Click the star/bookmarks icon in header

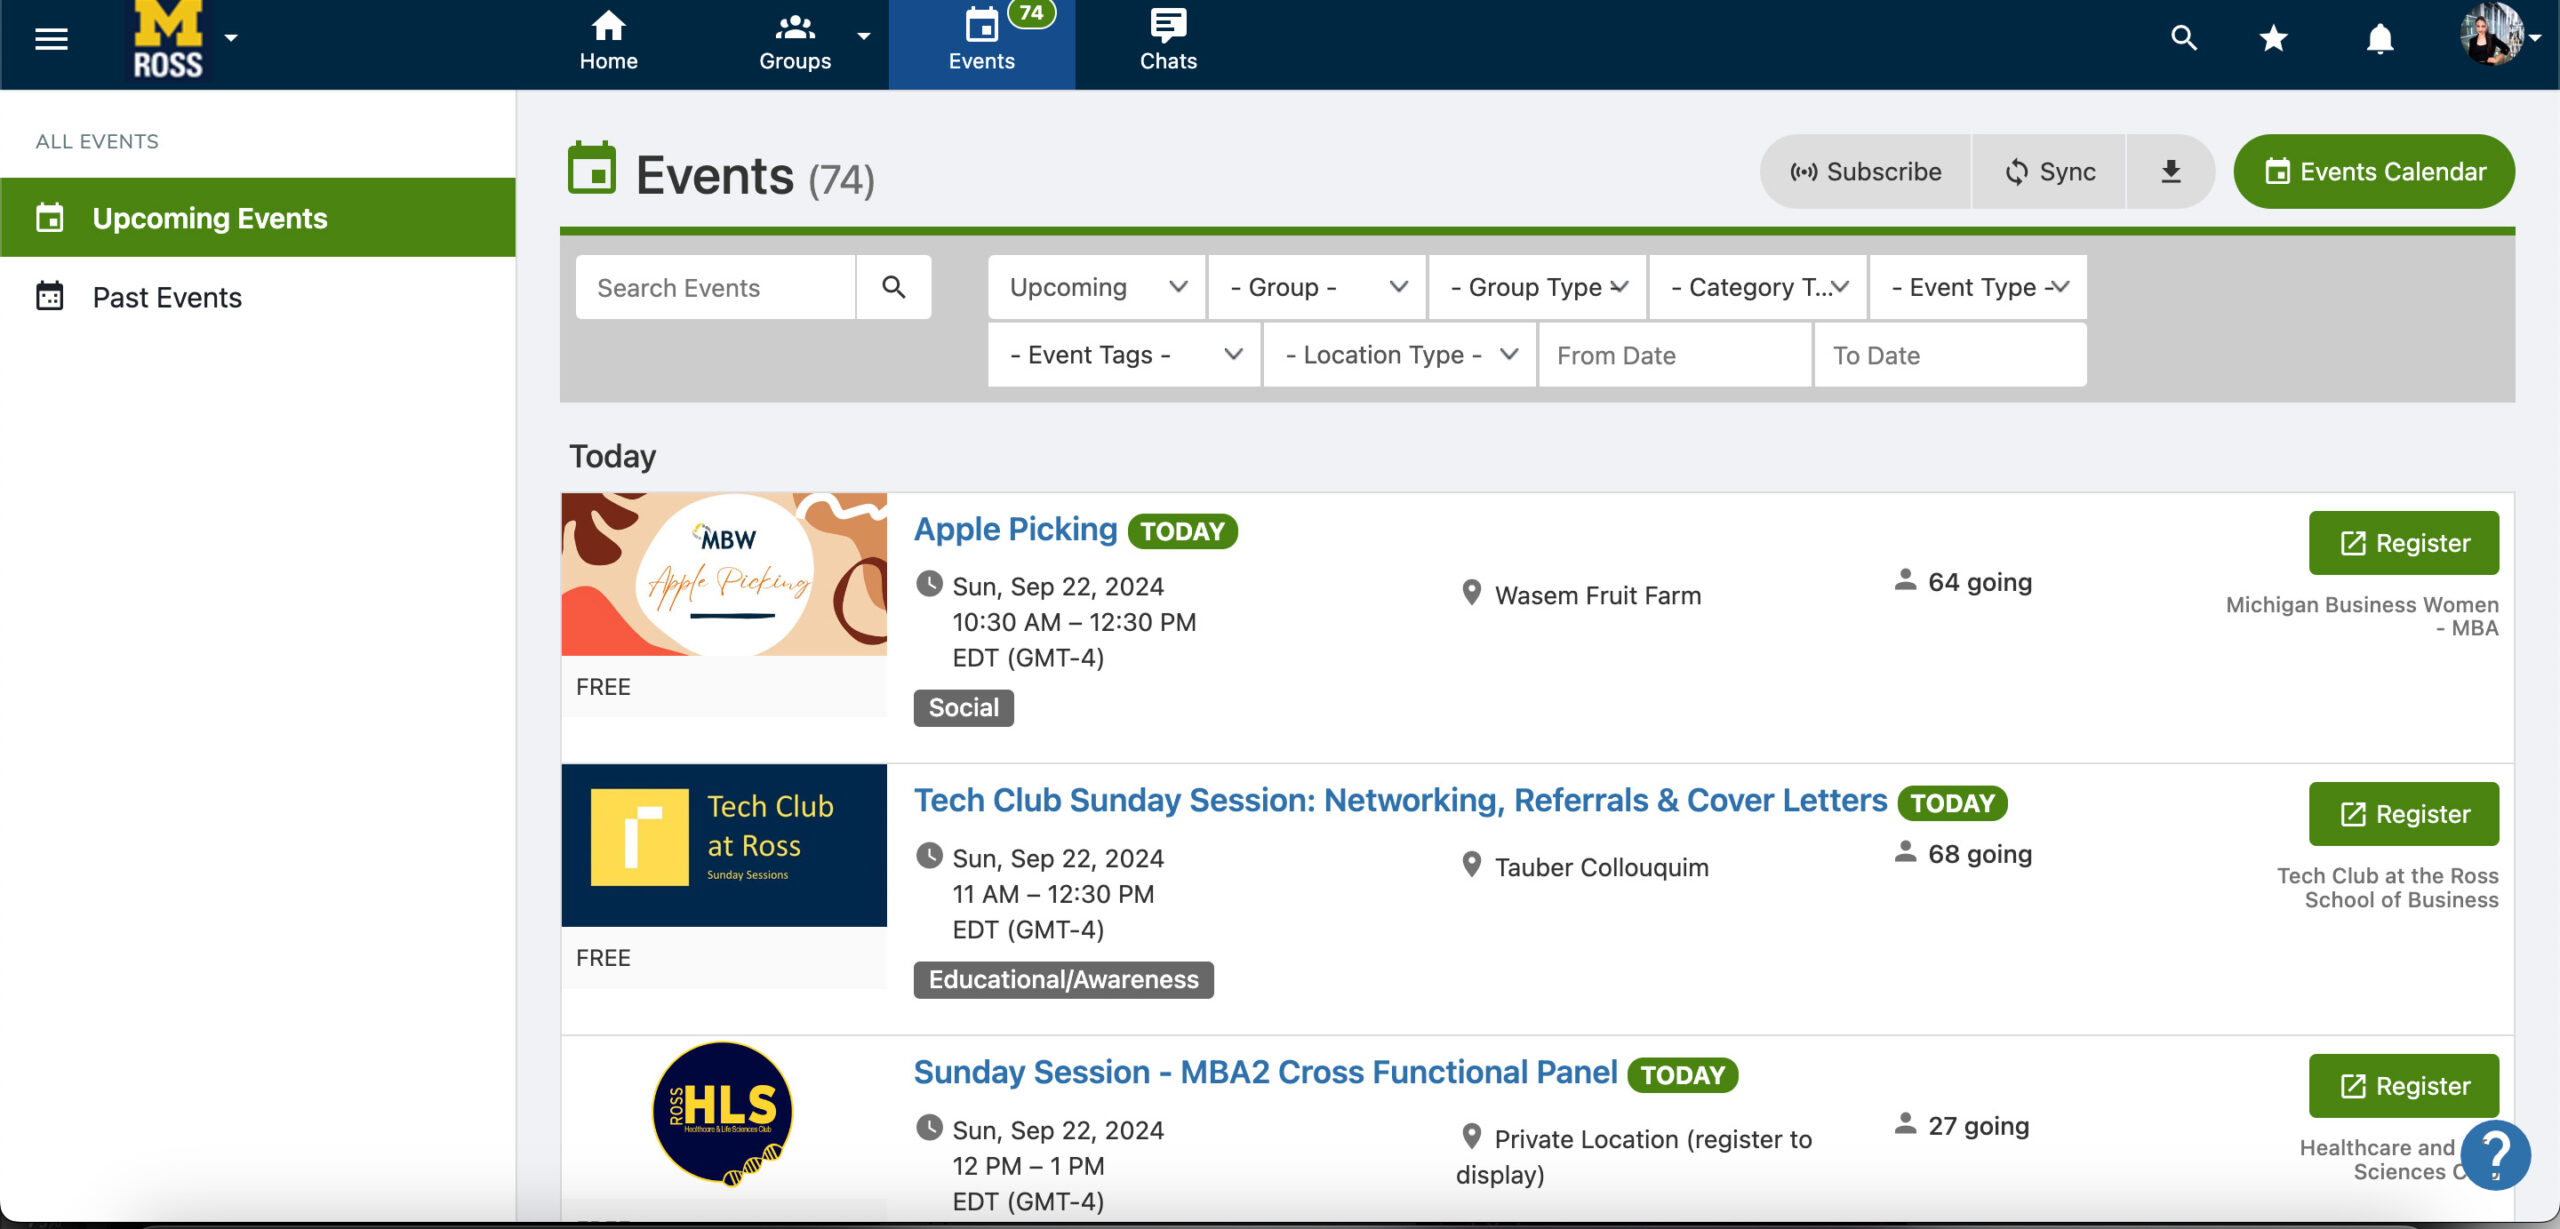tap(2274, 36)
